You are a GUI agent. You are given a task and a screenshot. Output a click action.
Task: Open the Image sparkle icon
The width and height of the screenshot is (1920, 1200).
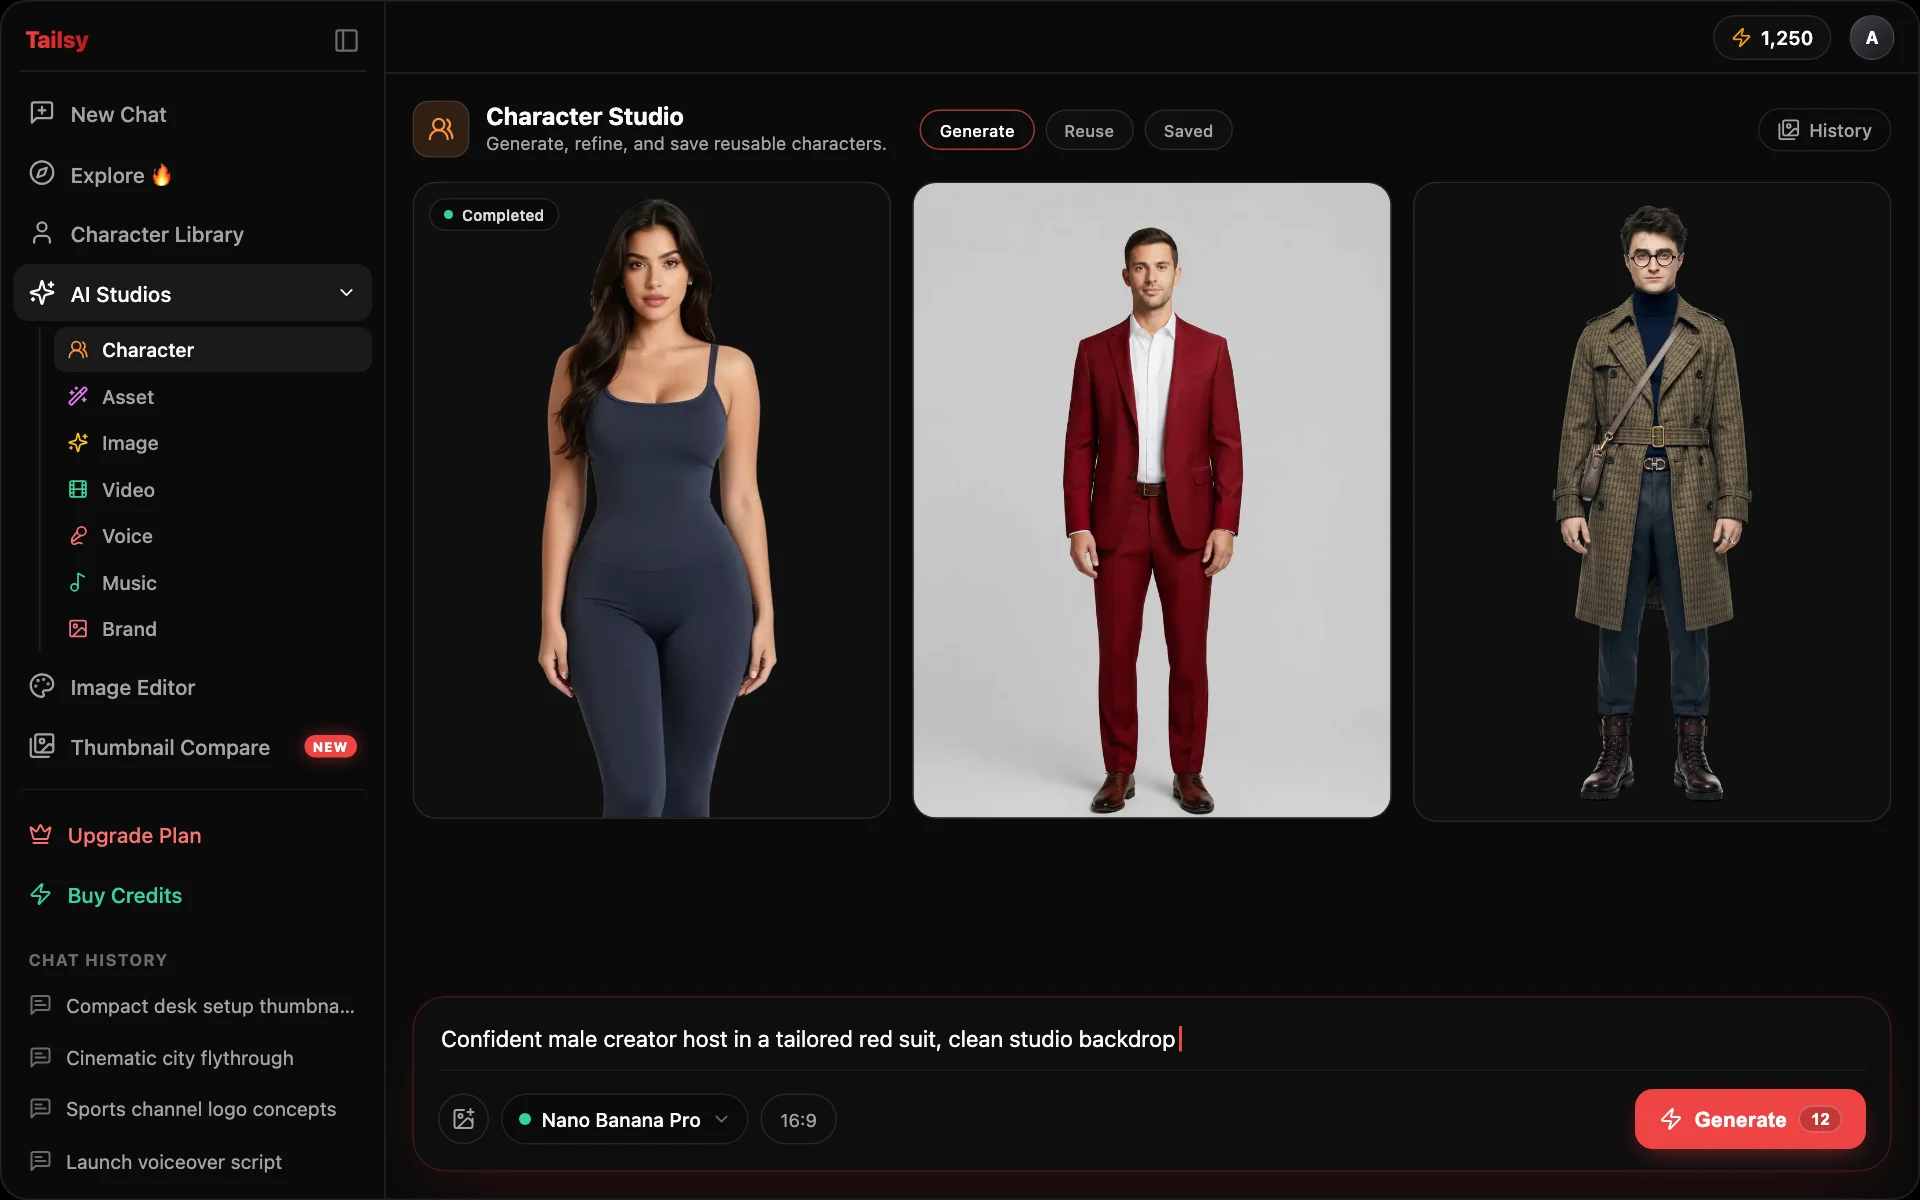click(x=78, y=443)
